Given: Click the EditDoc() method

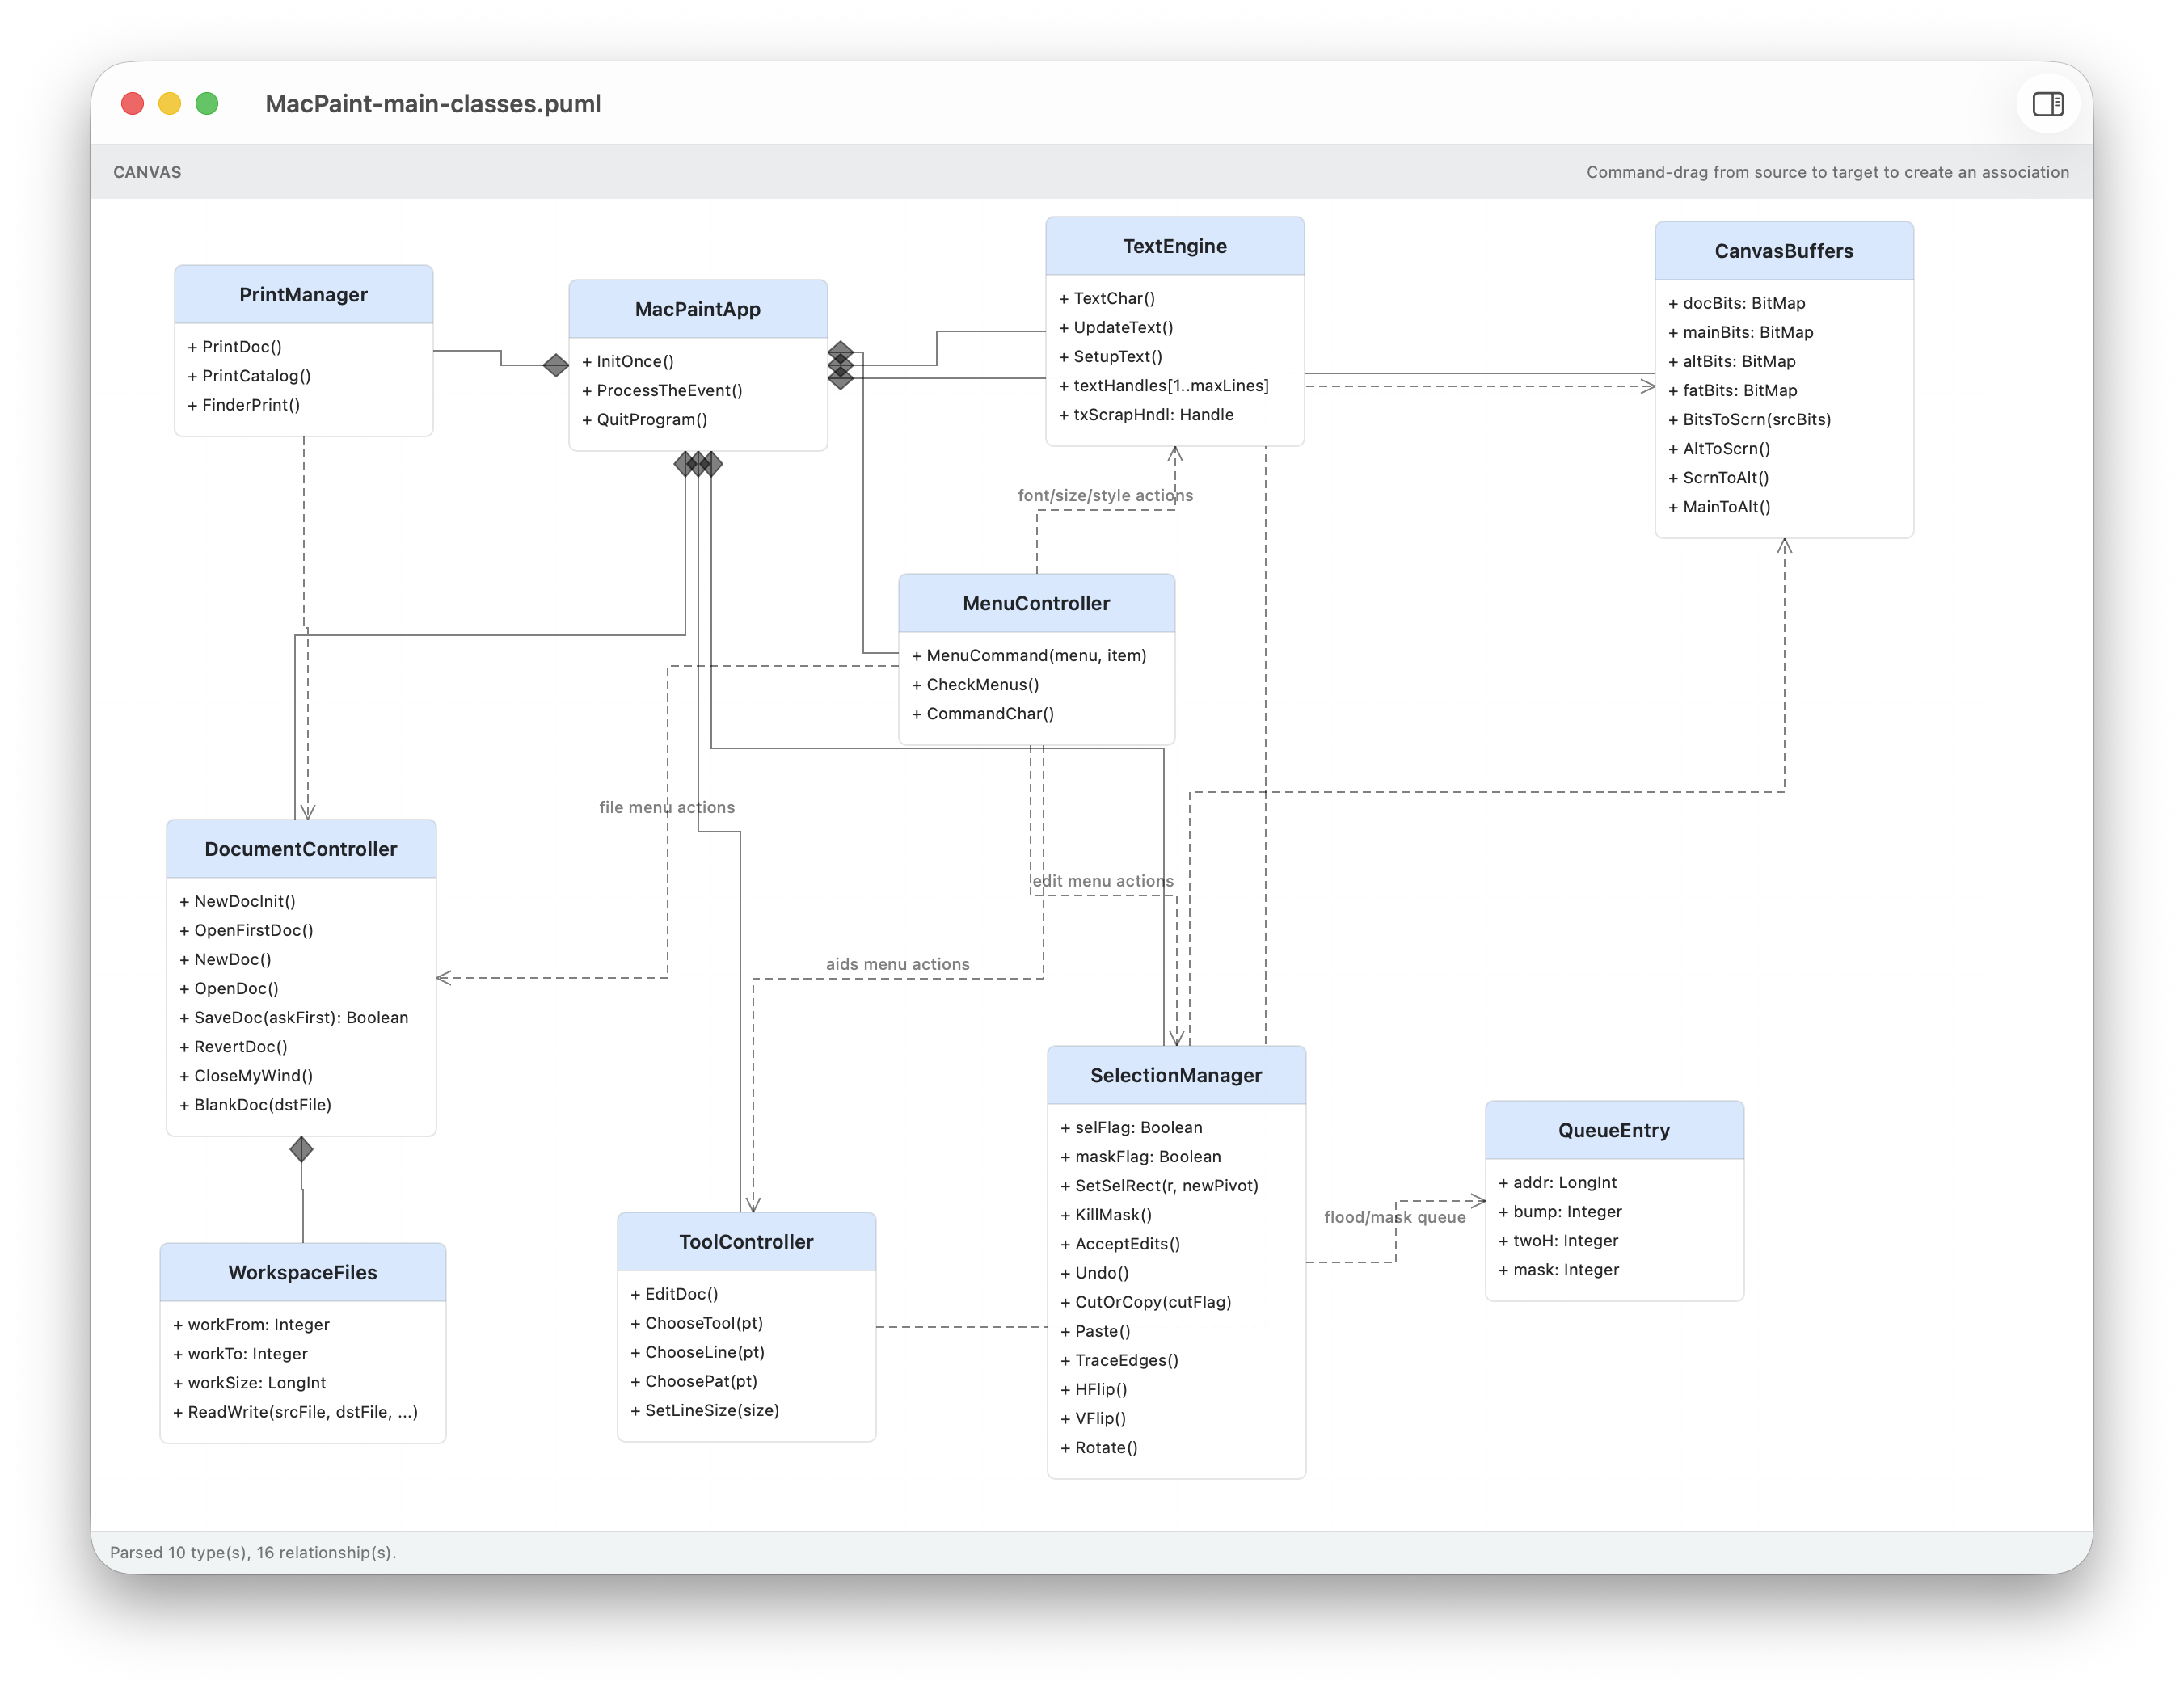Looking at the screenshot, I should point(675,1294).
